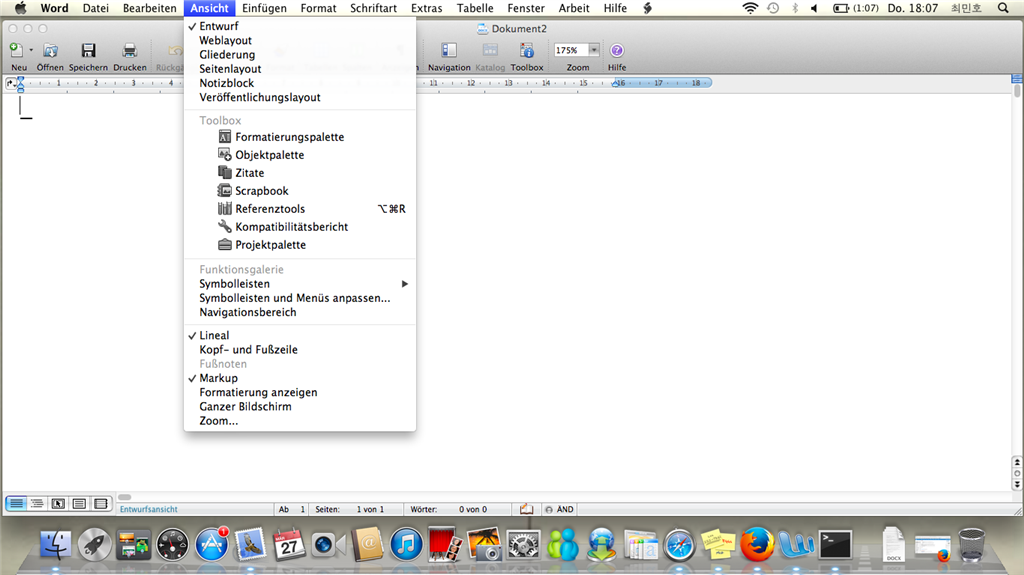This screenshot has height=575, width=1024.
Task: Click the Drucken printer icon
Action: click(x=129, y=50)
